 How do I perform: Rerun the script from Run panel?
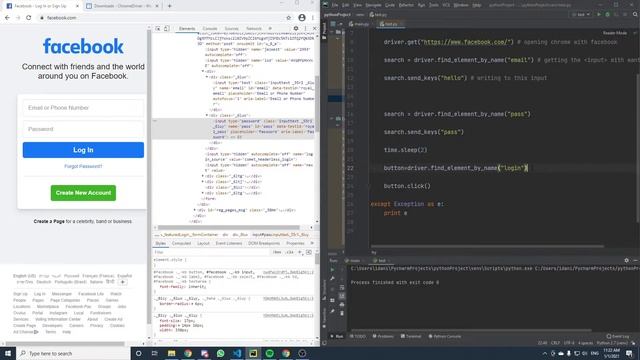[332, 270]
